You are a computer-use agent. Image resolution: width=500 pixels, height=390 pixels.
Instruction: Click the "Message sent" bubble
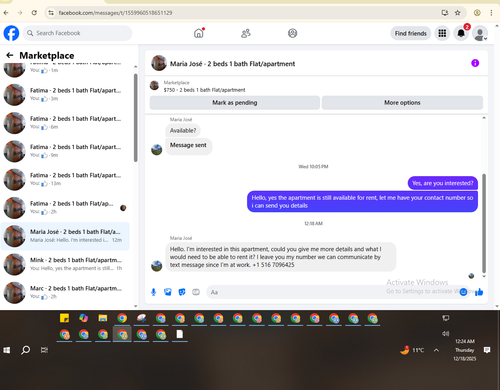coord(188,146)
